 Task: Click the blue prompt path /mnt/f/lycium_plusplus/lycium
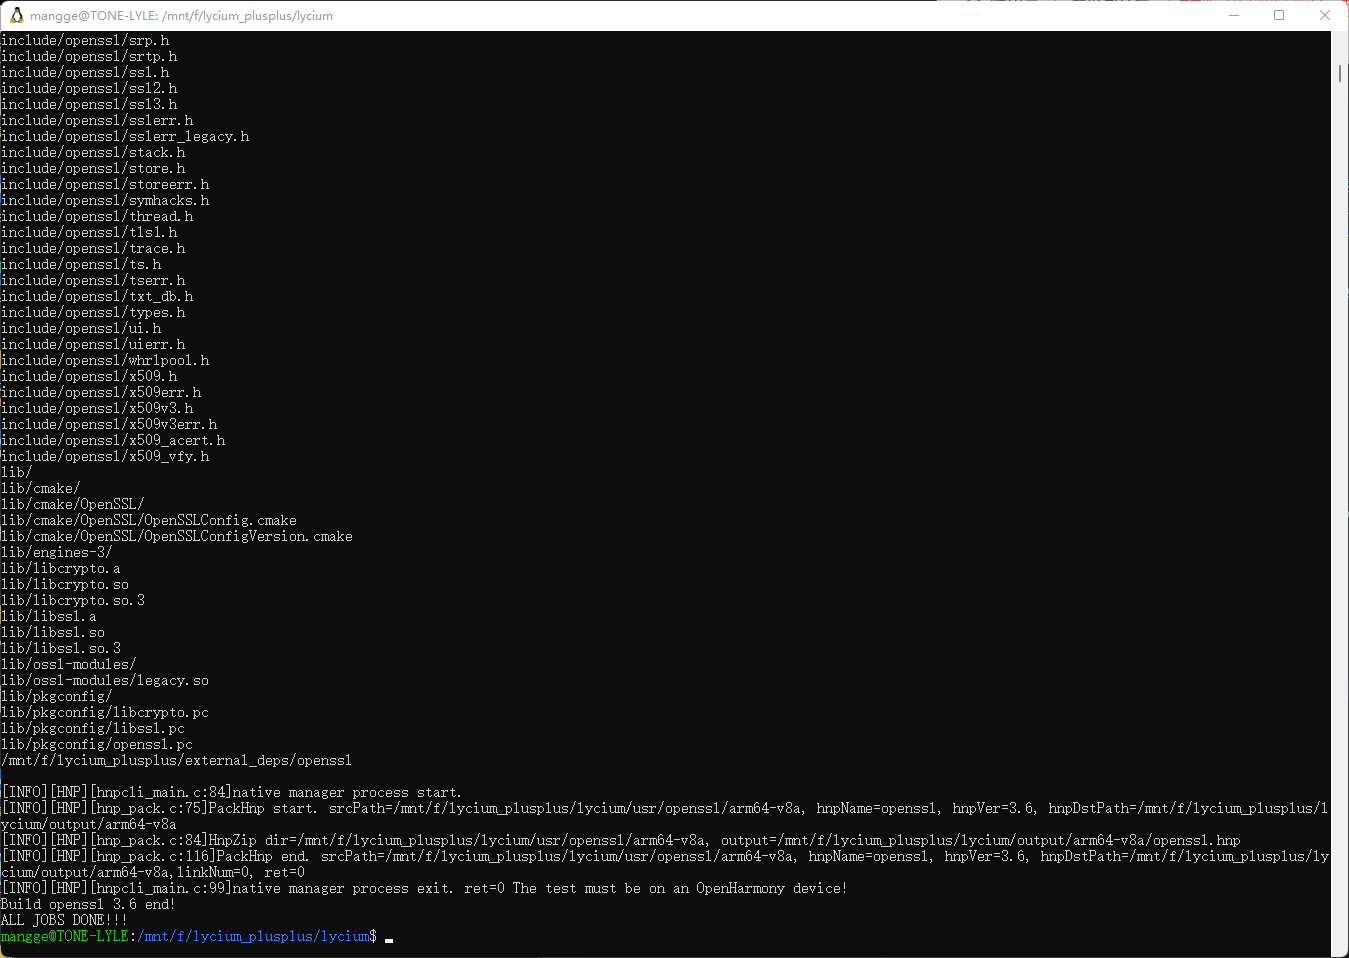tap(253, 937)
